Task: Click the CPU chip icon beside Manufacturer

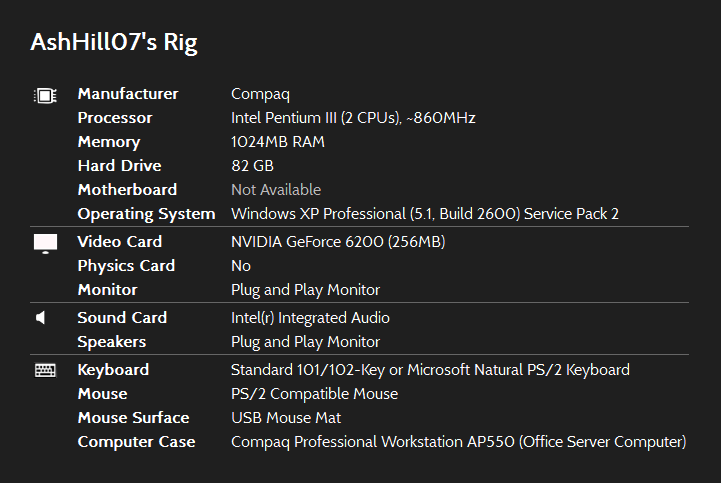Action: (45, 95)
